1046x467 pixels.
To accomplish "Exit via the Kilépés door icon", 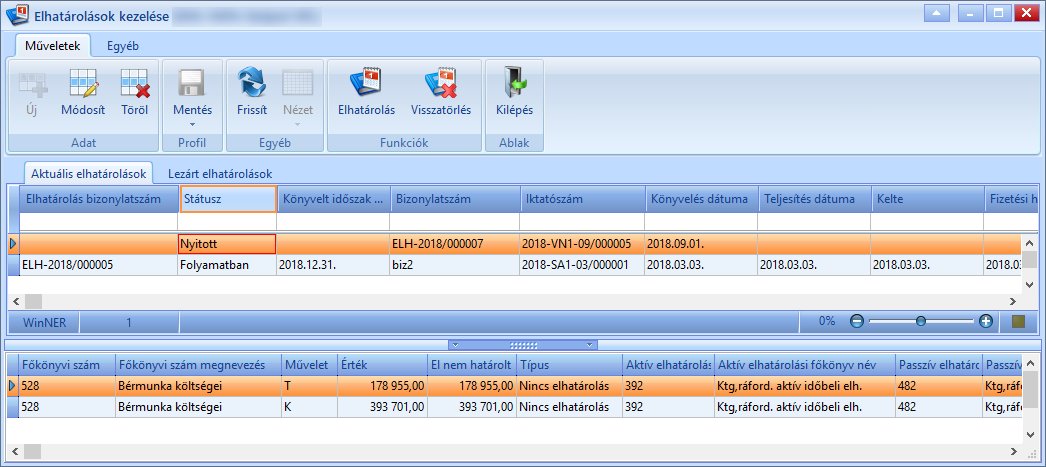I will pyautogui.click(x=514, y=83).
